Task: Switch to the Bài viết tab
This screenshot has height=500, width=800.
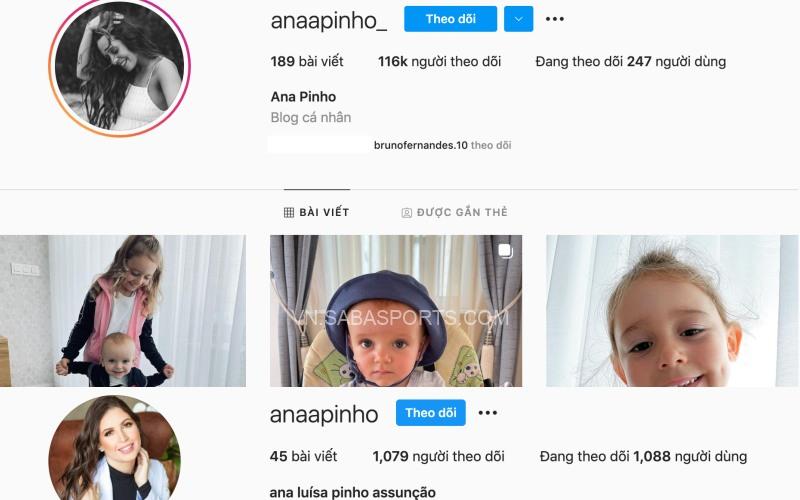Action: (317, 212)
